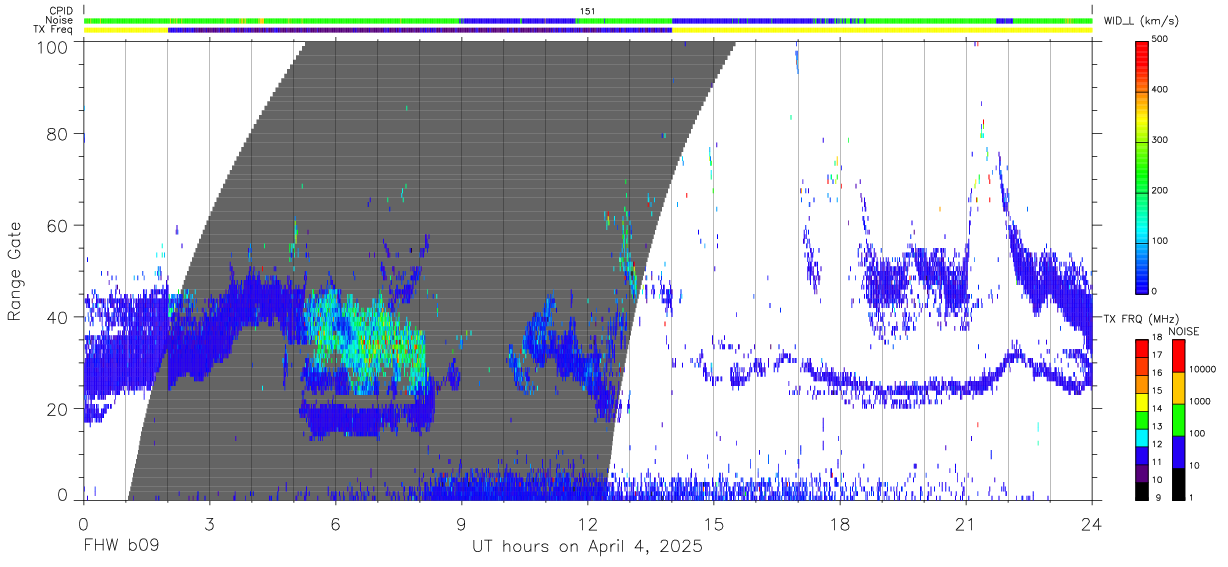Select the blue 11–12 MHz frequency swatch
The height and width of the screenshot is (567, 1228).
coord(1141,455)
